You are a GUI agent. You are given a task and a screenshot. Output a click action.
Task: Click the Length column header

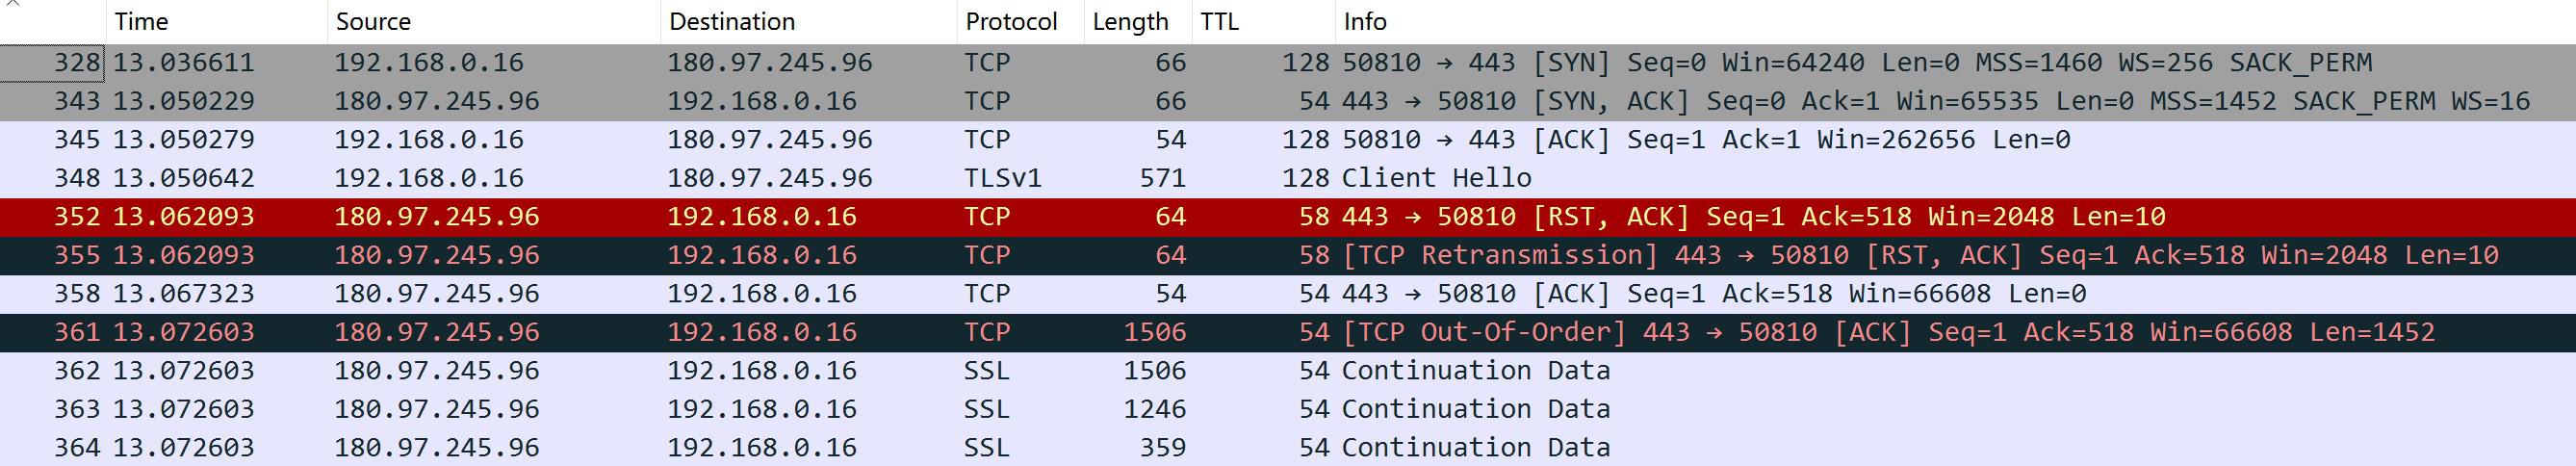pyautogui.click(x=1130, y=21)
